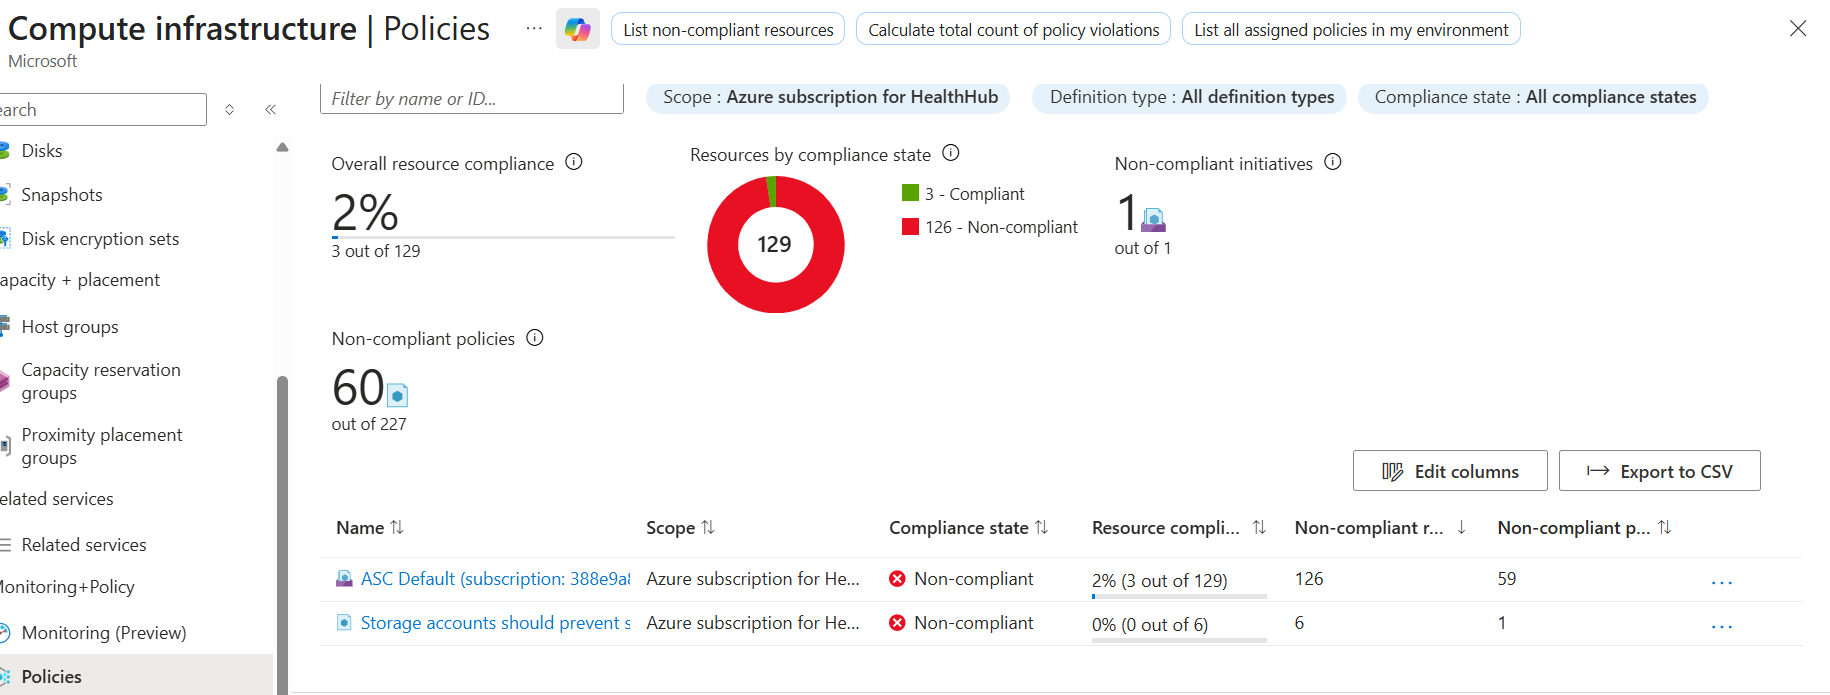Screen dimensions: 1830x695
Task: Show info for Non-compliant policies
Action: tap(535, 338)
